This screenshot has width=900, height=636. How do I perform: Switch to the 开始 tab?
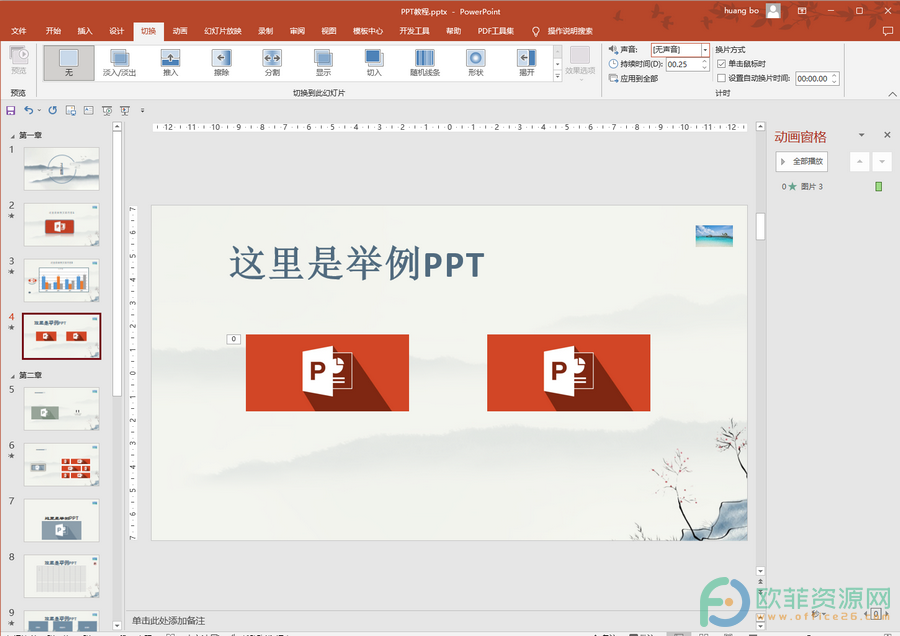click(x=53, y=31)
